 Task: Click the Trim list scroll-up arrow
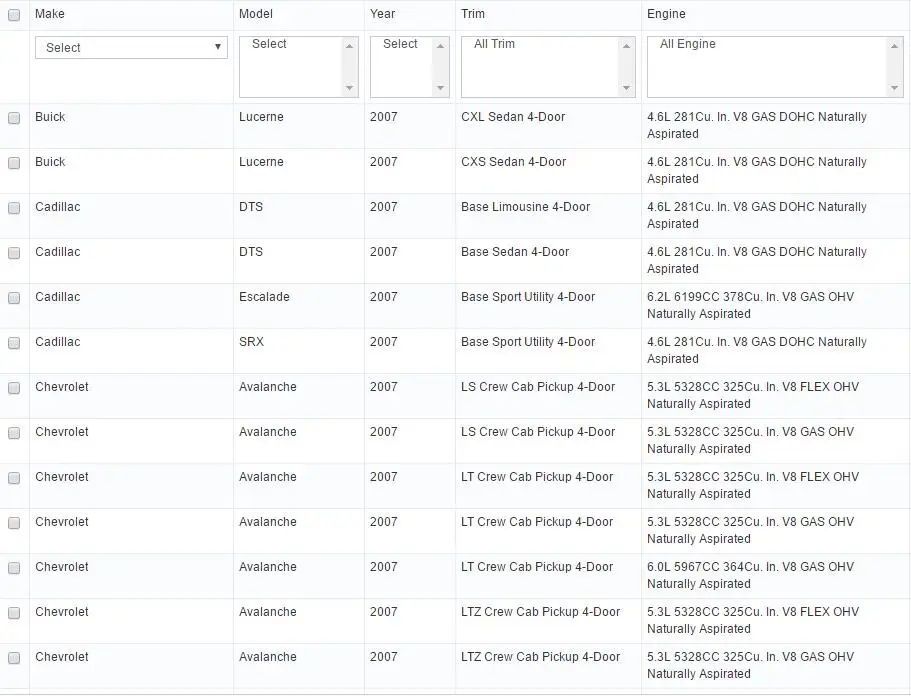coord(626,46)
